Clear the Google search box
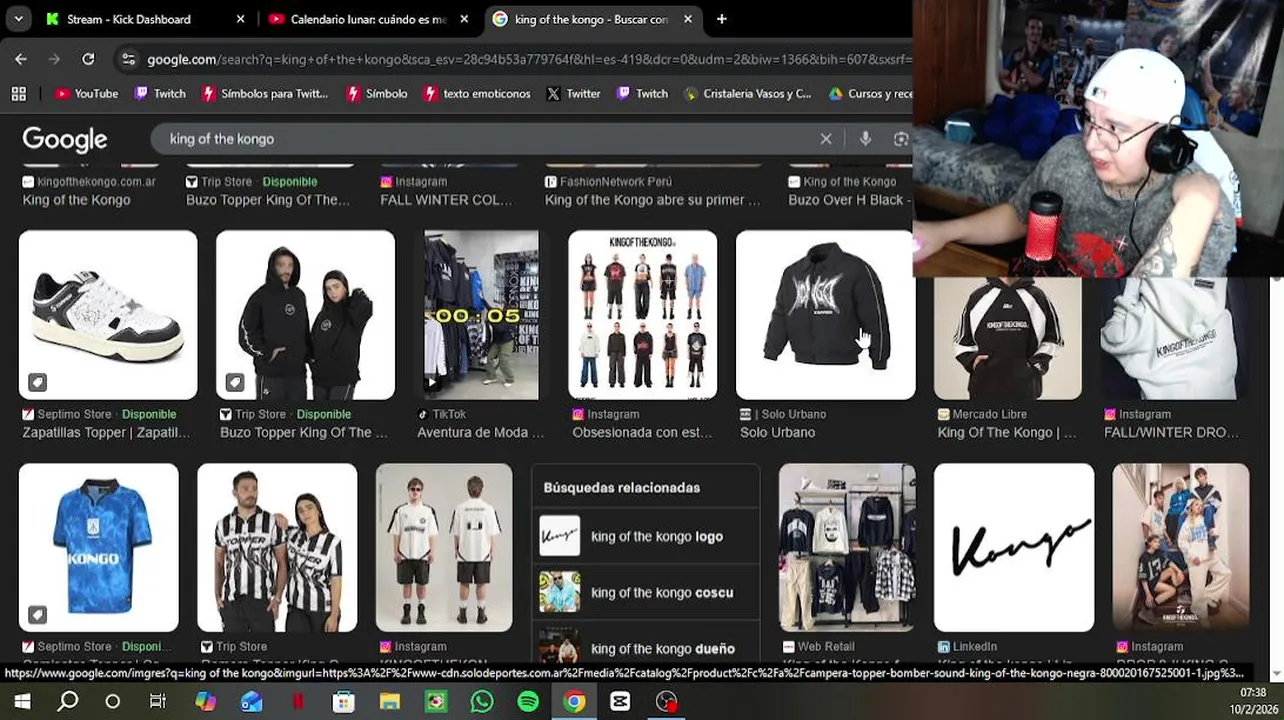Screen dimensions: 1284x720 [826, 139]
